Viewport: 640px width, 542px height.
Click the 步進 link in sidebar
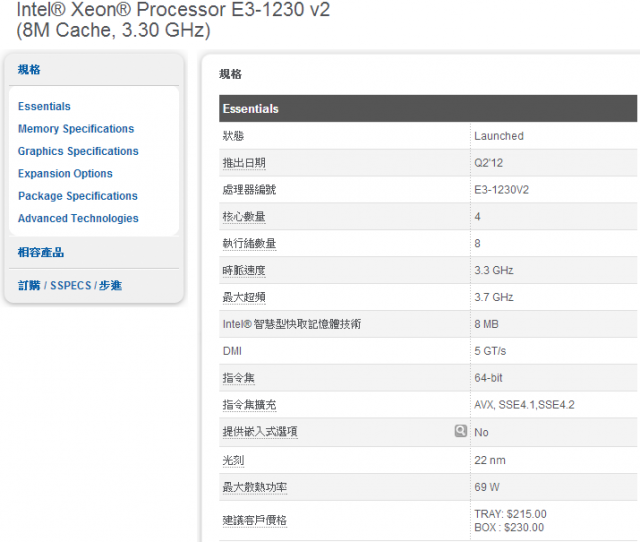[110, 285]
